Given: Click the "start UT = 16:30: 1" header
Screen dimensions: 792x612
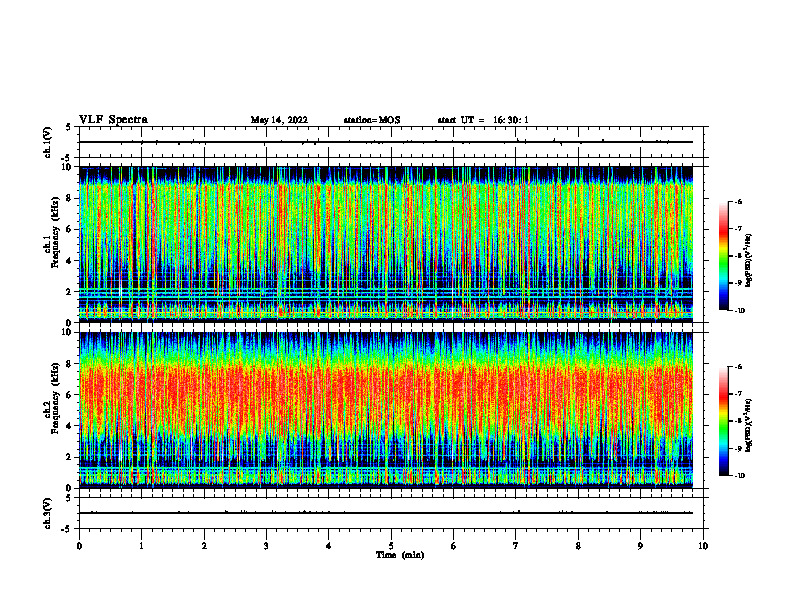Looking at the screenshot, I should tap(483, 120).
